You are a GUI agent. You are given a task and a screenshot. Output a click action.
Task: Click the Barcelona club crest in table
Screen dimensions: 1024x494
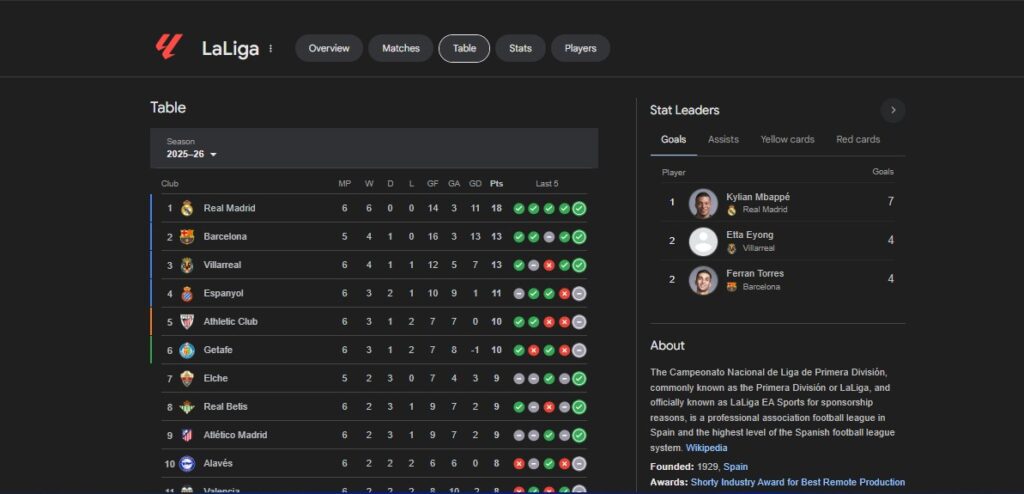coord(186,237)
